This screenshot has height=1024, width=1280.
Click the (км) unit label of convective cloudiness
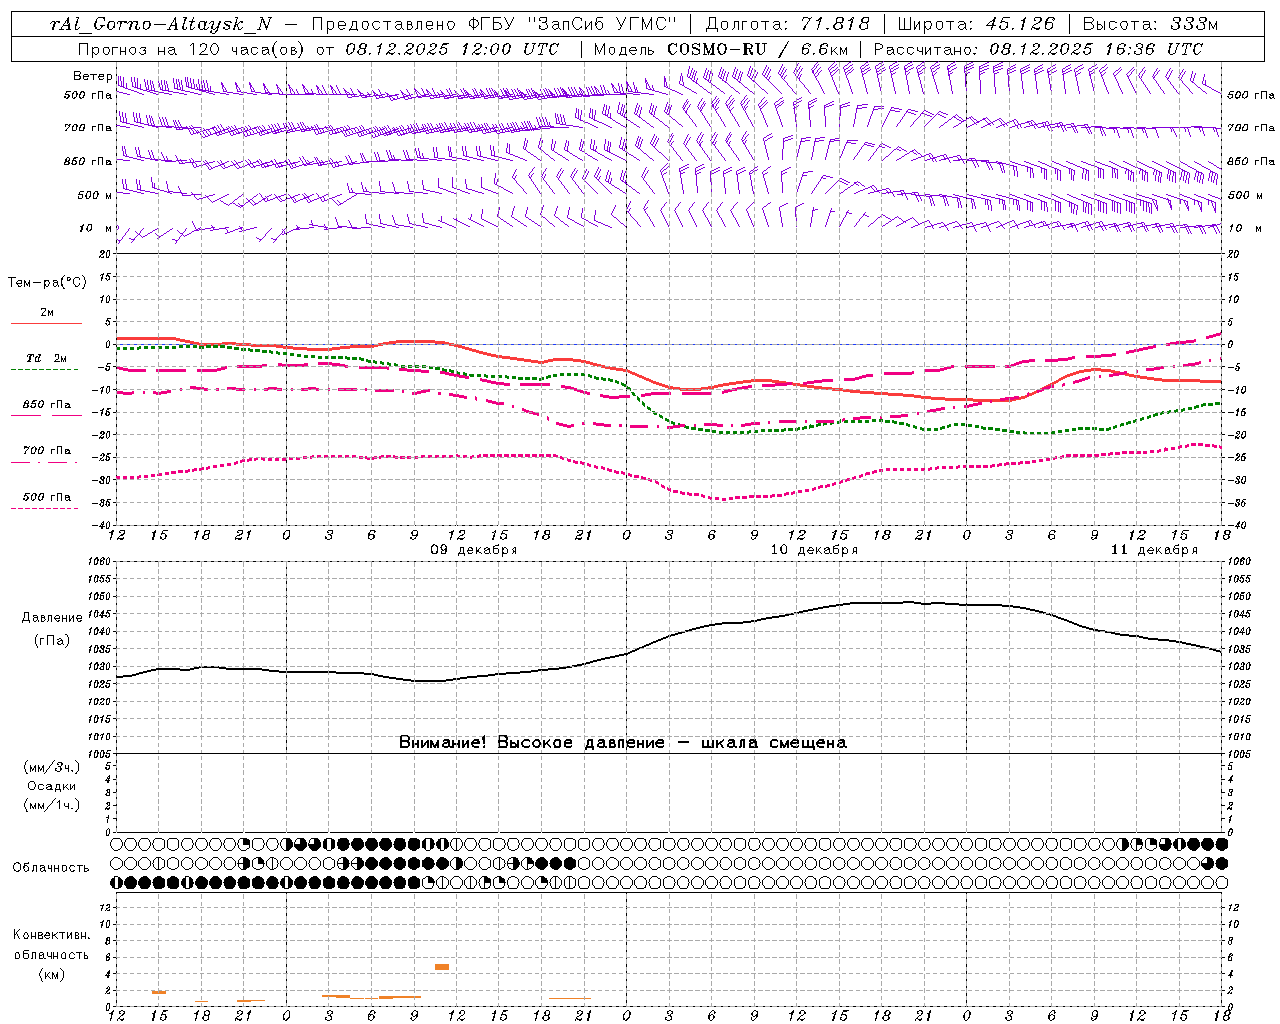click(x=52, y=974)
